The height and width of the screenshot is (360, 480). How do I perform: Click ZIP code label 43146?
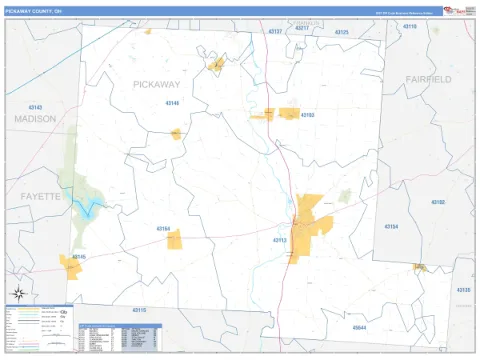point(172,103)
